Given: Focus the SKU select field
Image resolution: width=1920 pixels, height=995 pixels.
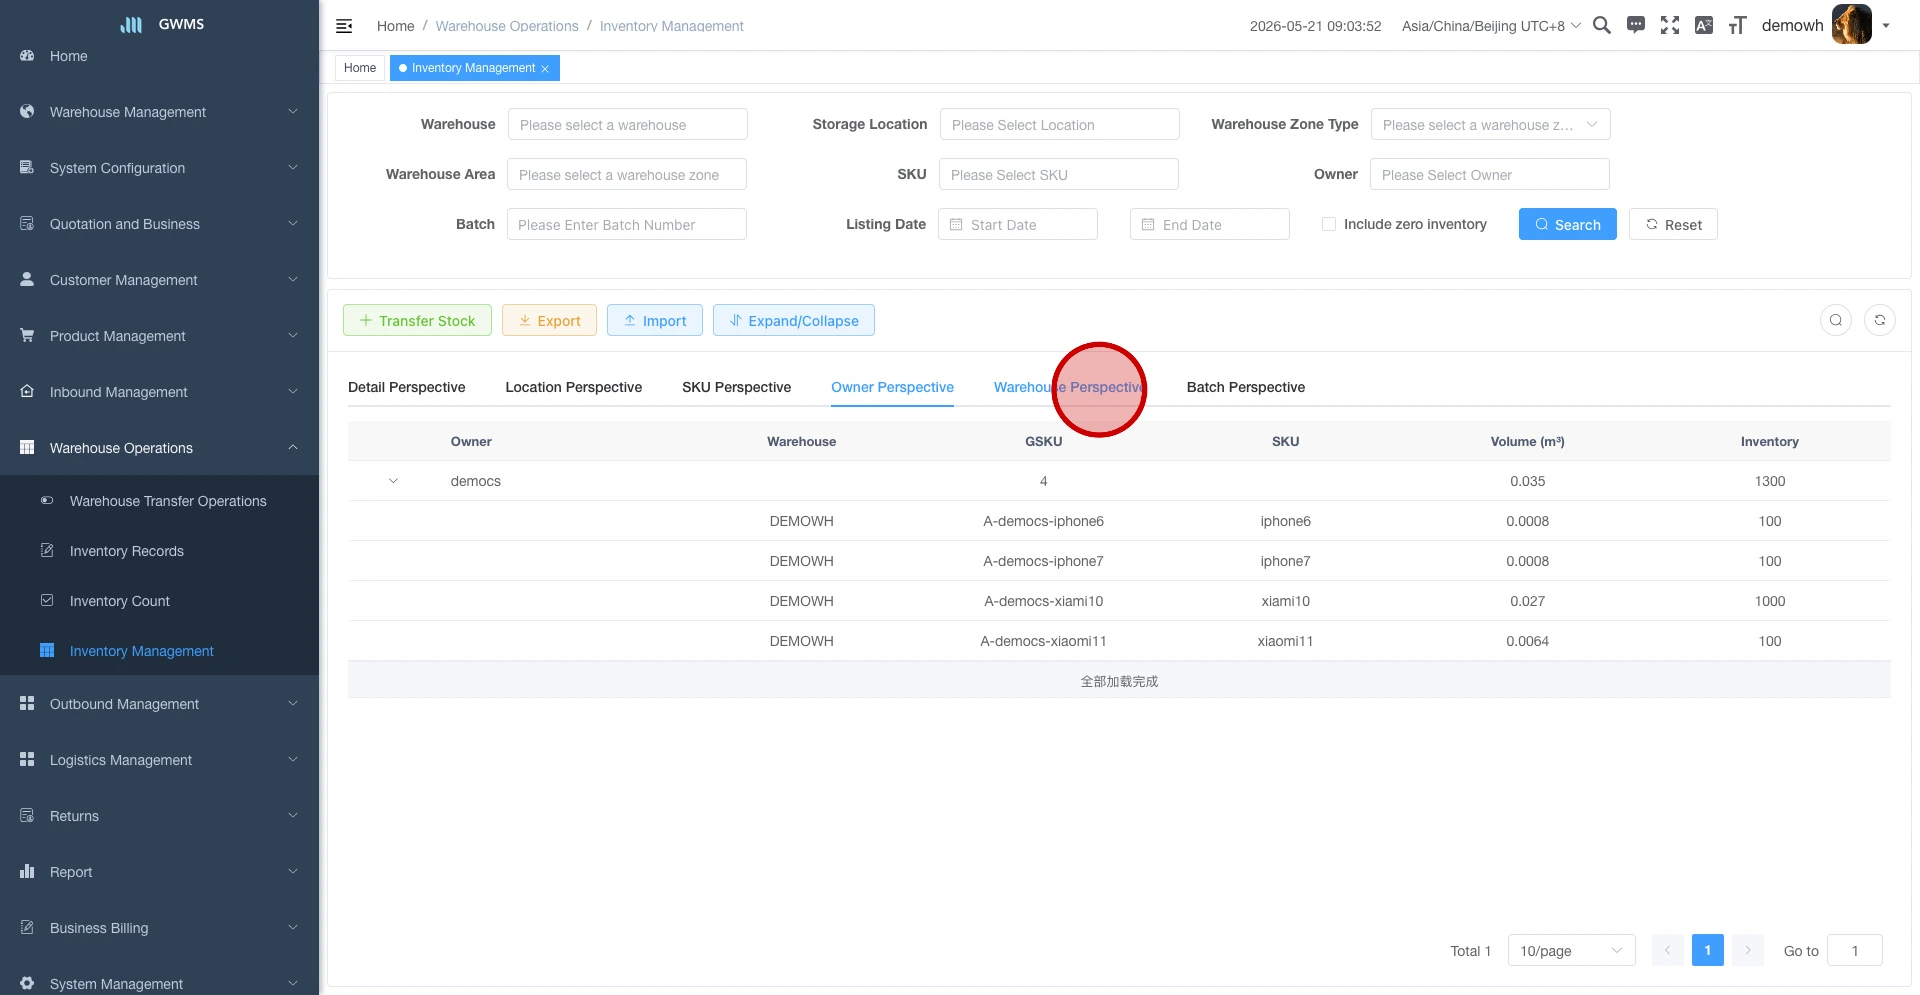Looking at the screenshot, I should 1058,174.
